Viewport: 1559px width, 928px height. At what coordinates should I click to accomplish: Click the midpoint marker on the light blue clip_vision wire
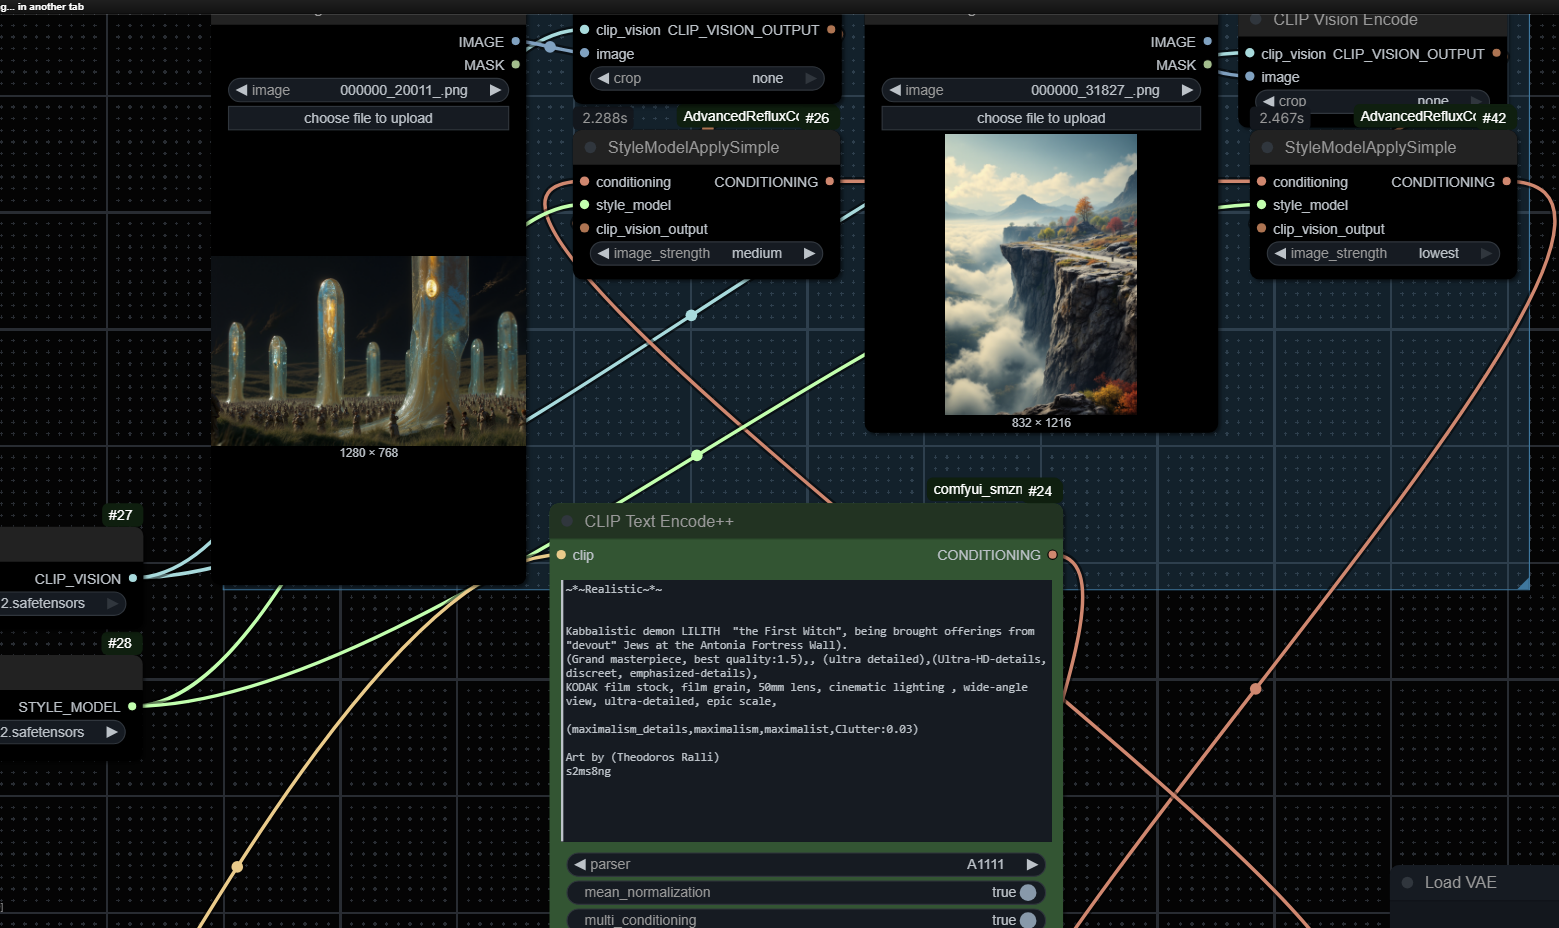[691, 315]
